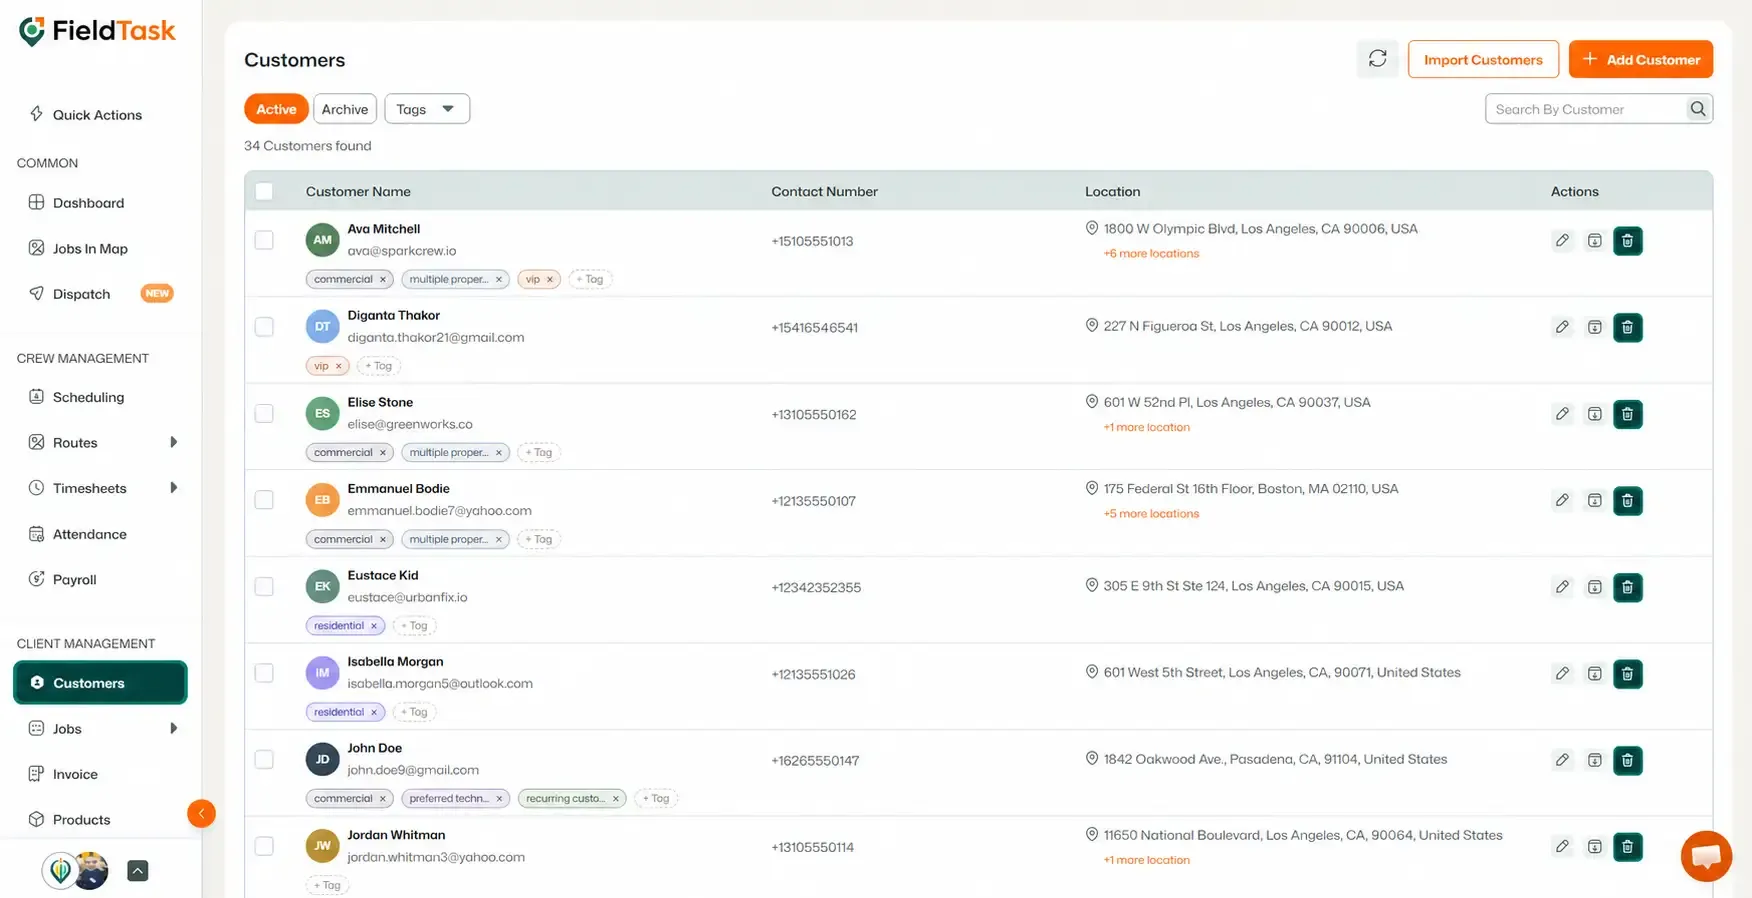This screenshot has height=898, width=1752.
Task: Expand the Timesheets submenu
Action: pyautogui.click(x=174, y=488)
